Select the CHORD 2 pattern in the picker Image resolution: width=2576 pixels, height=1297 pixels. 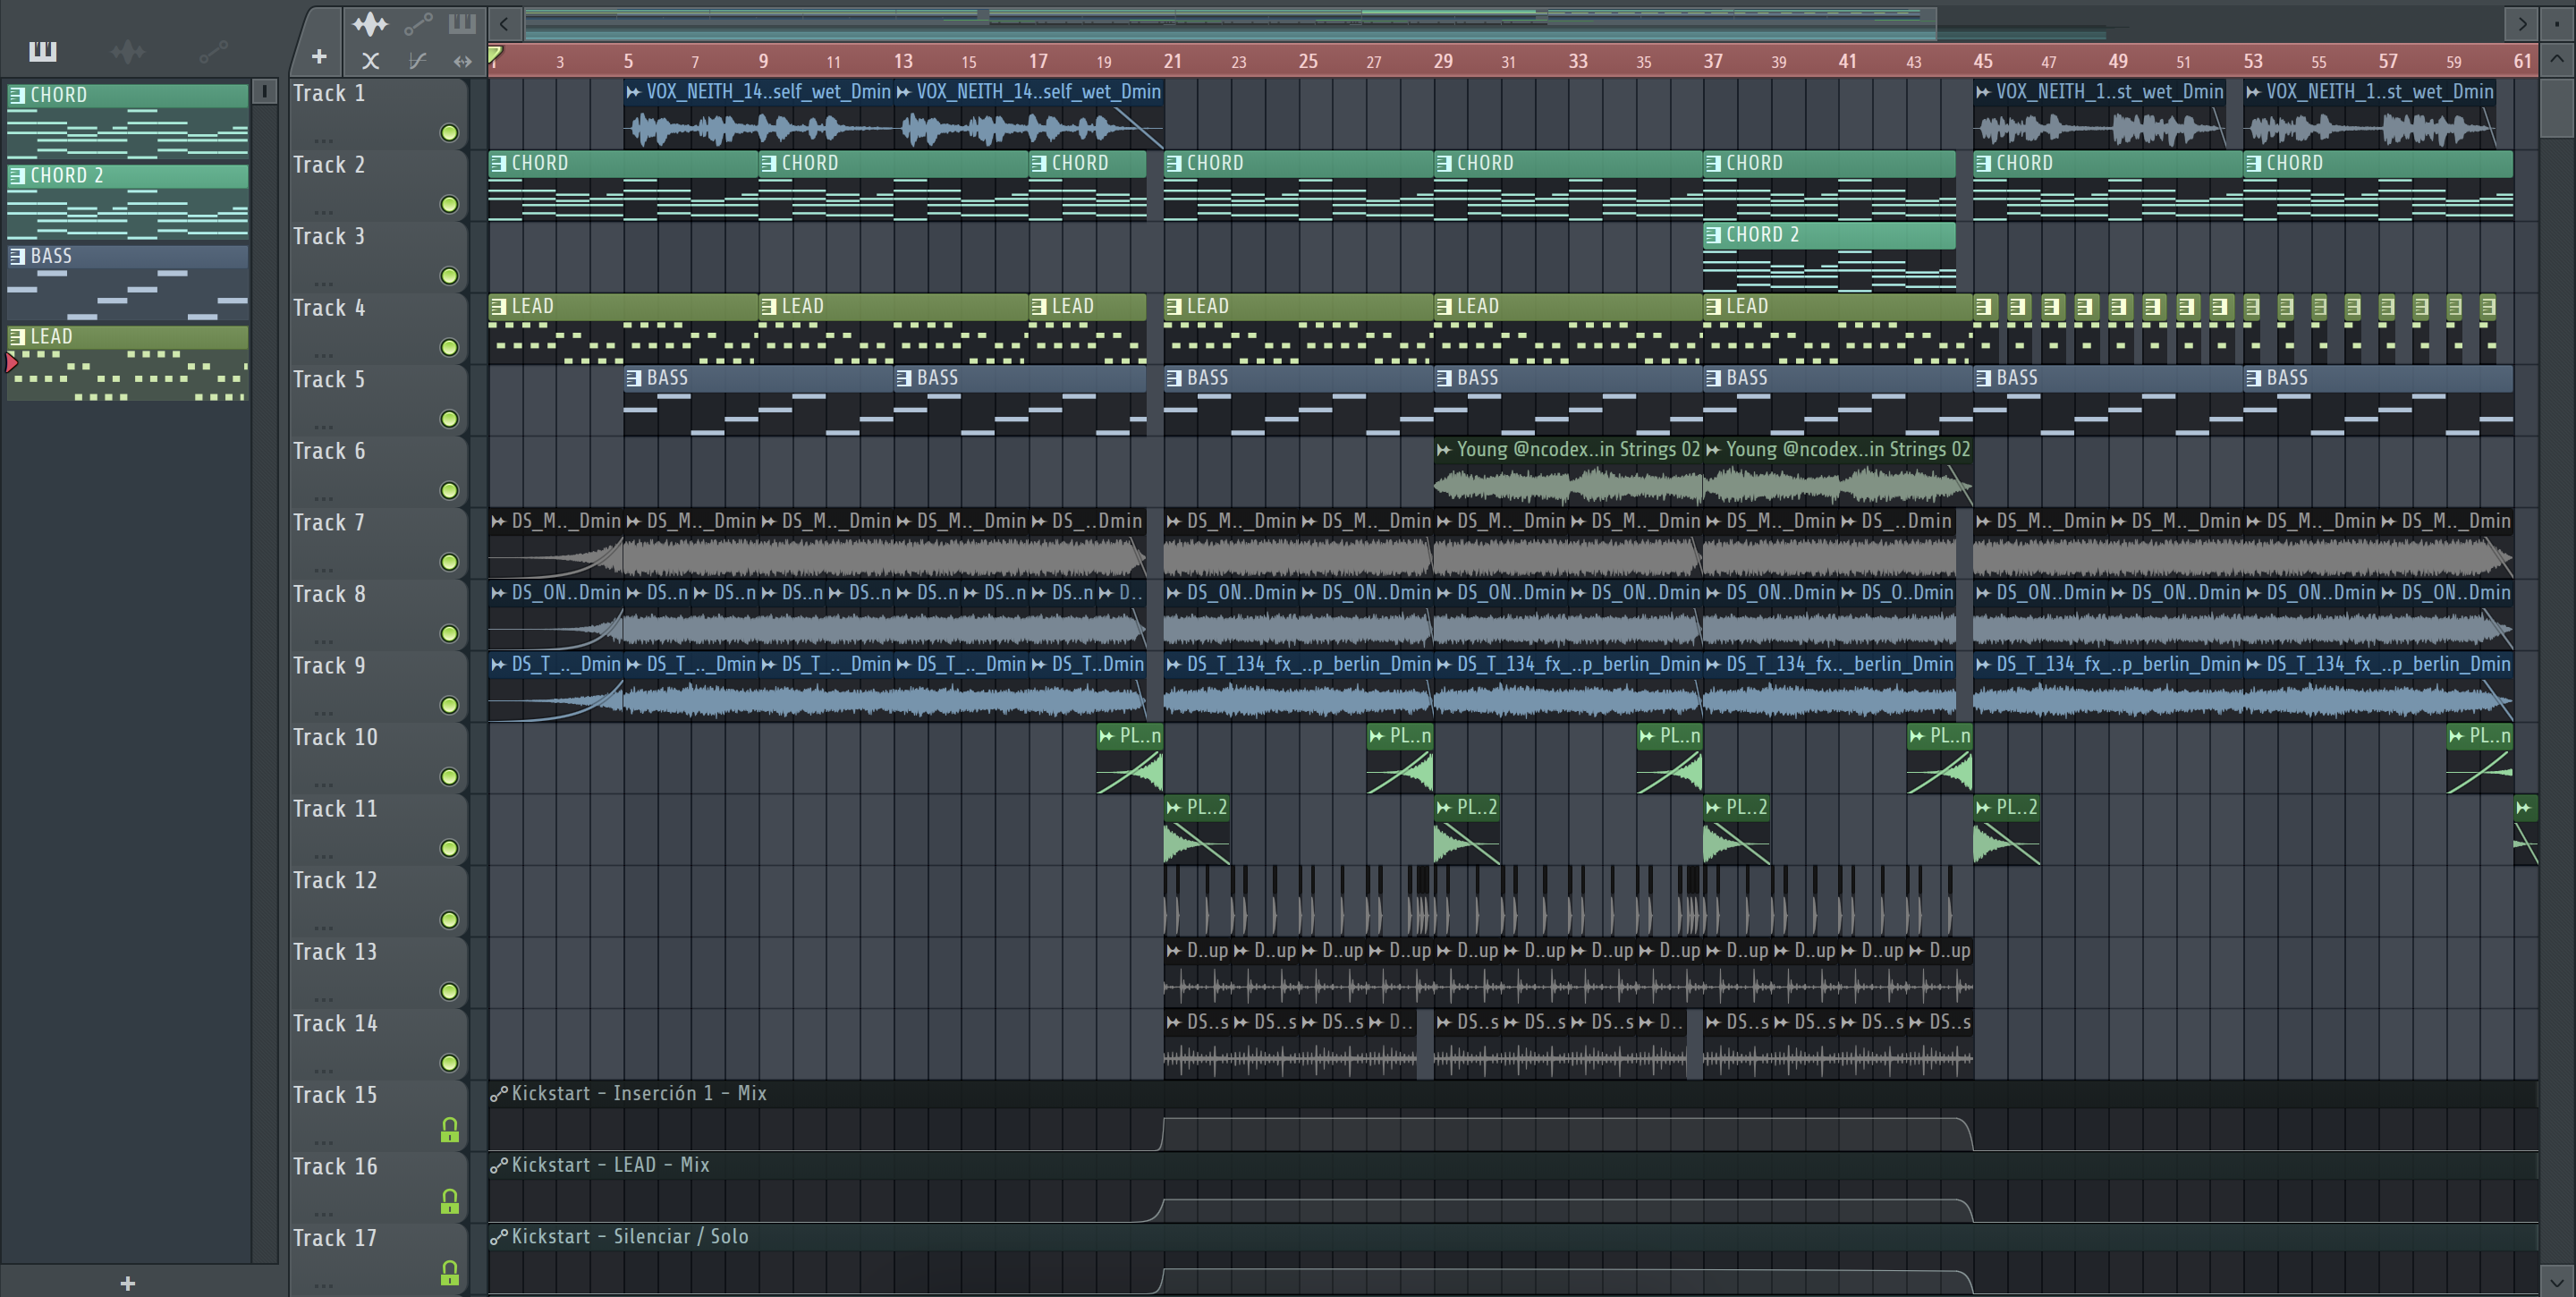[128, 201]
